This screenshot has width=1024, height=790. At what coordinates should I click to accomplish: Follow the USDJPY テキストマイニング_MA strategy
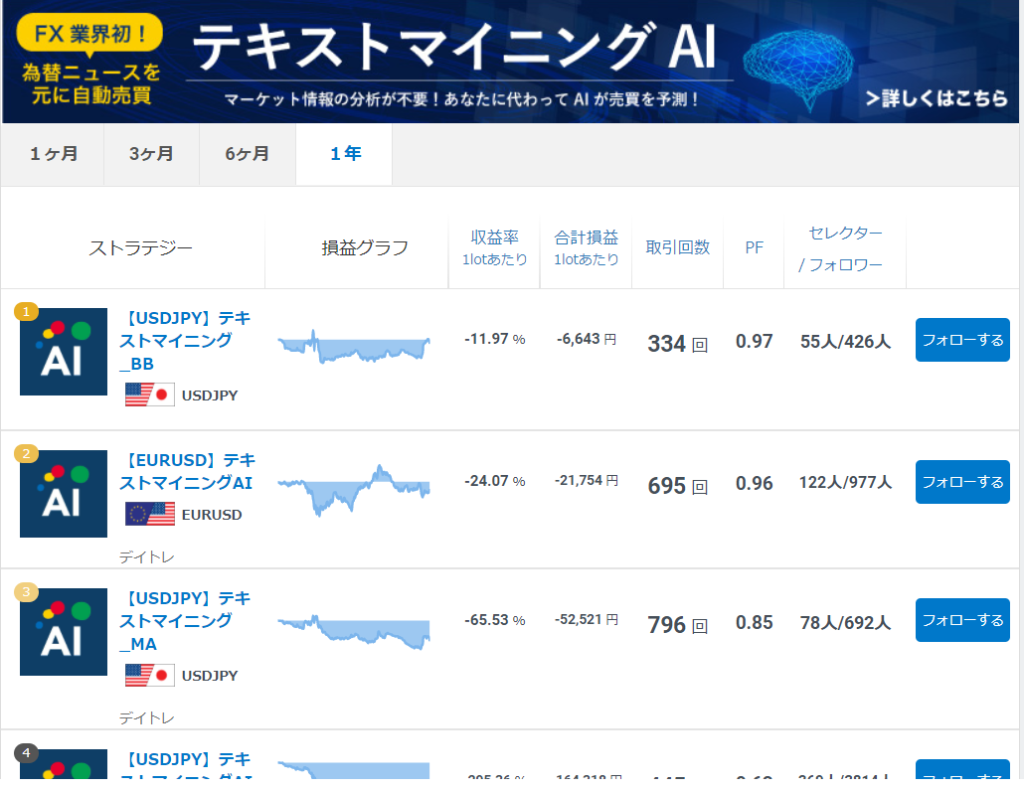[962, 620]
